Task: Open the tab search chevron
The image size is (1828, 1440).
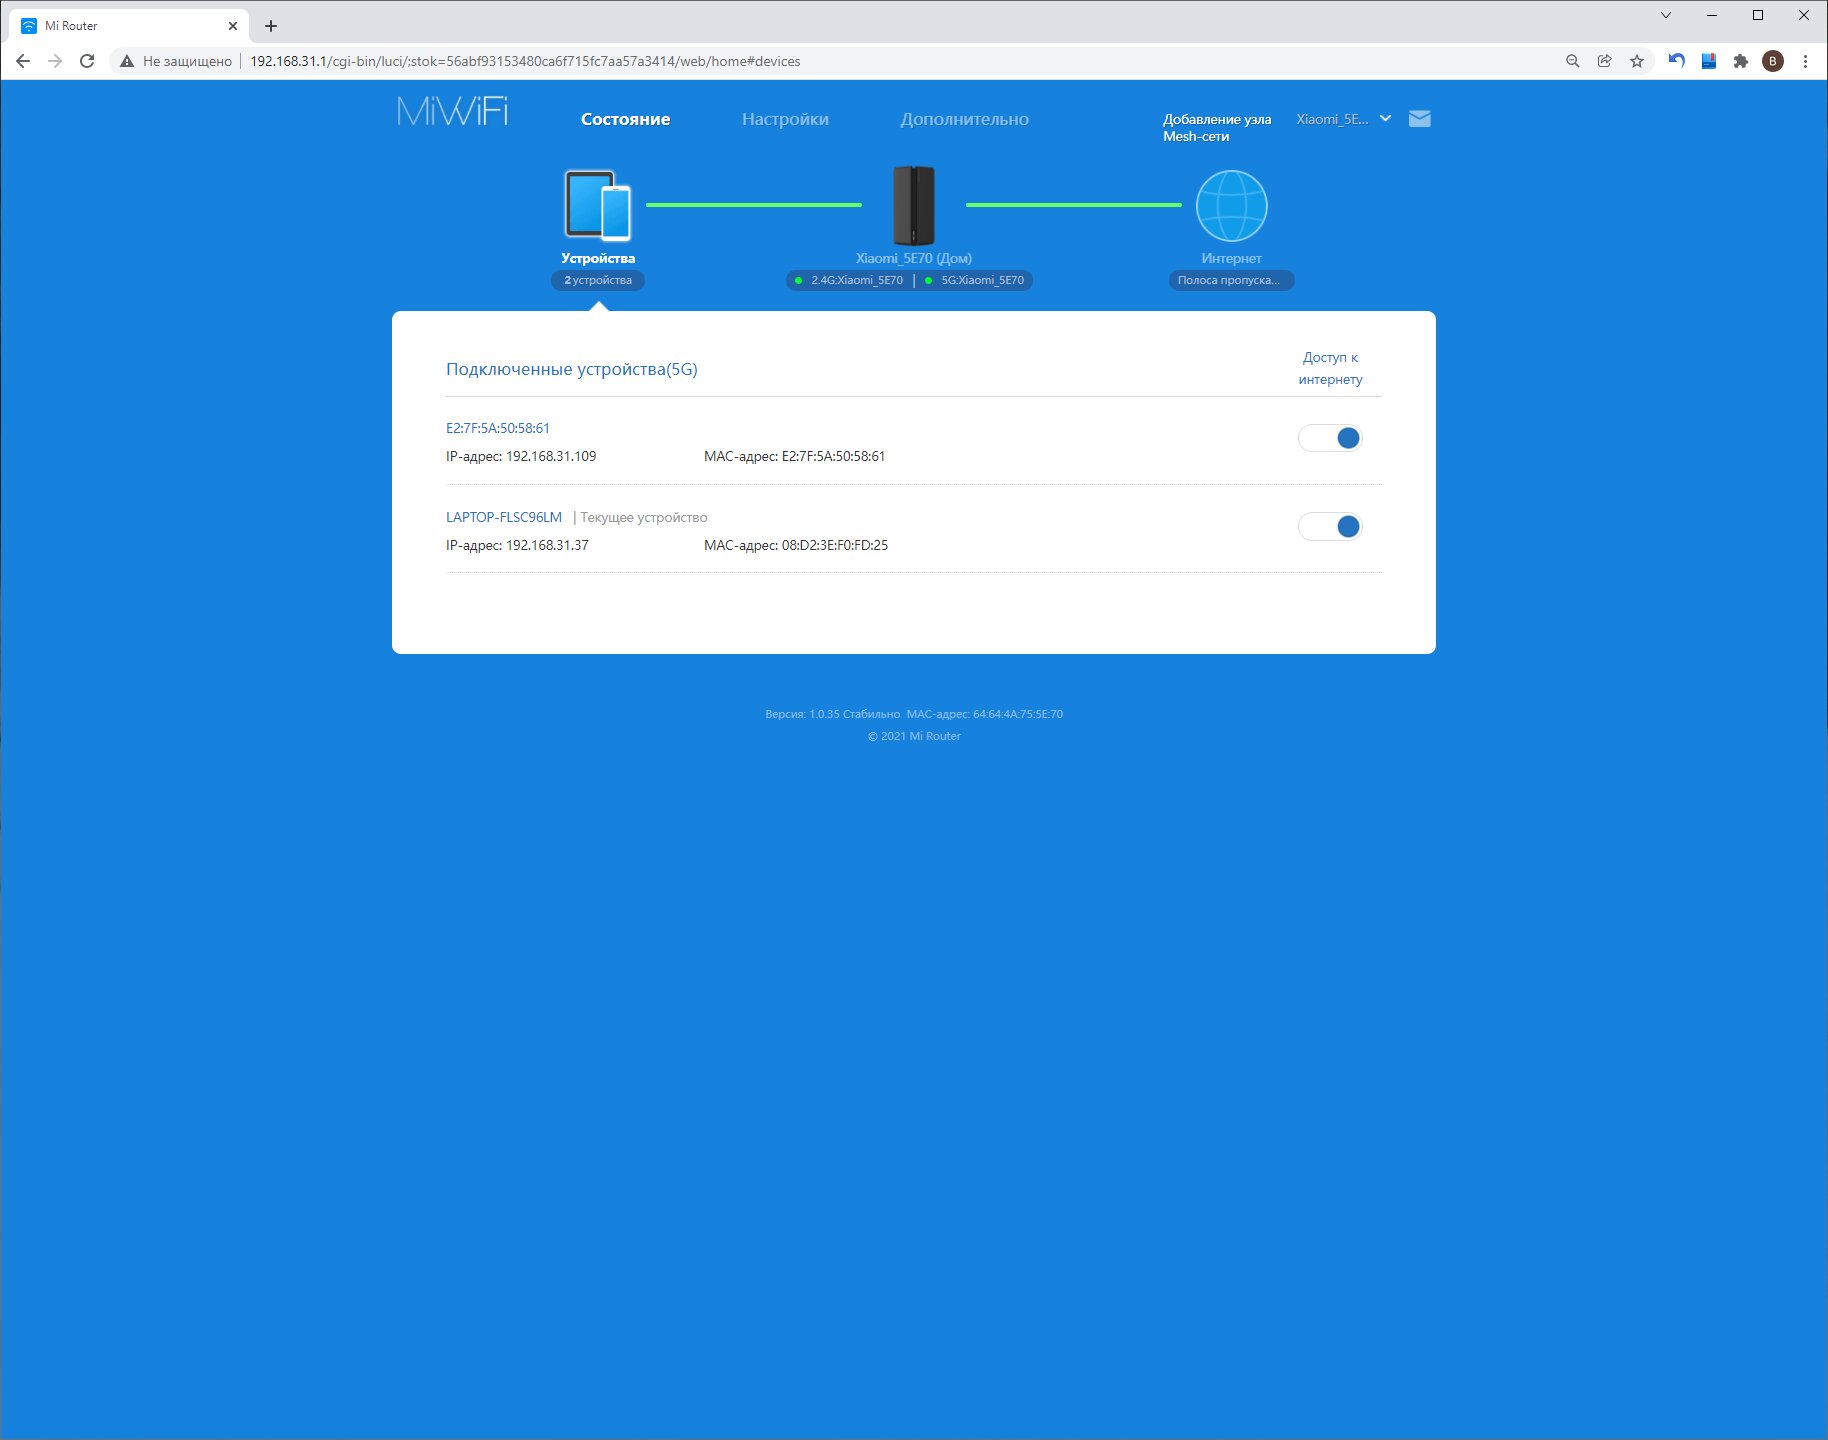Action: (x=1666, y=15)
